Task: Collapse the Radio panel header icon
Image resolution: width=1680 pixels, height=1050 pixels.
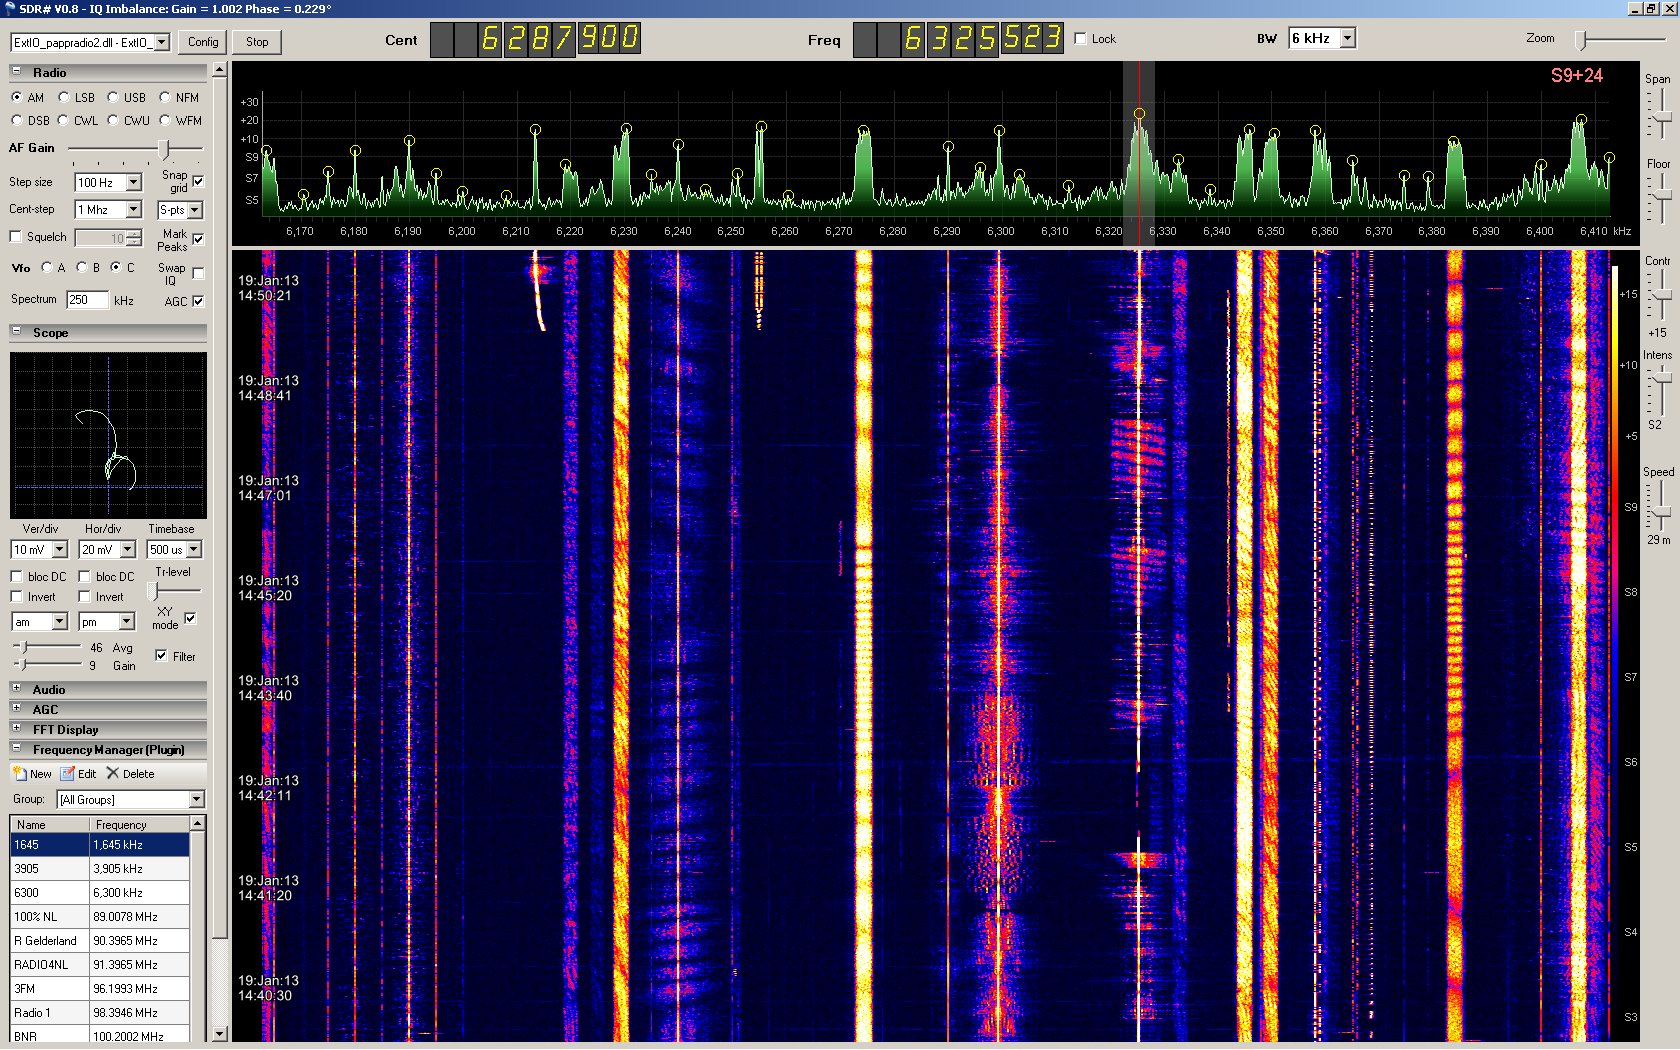Action: (16, 72)
